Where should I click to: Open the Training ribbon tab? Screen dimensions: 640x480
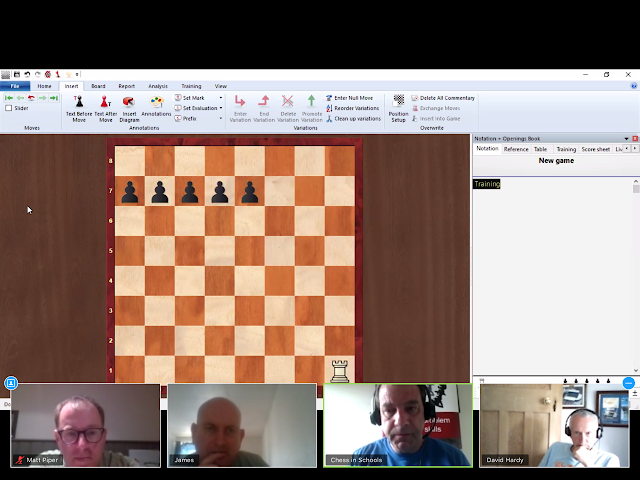tap(191, 86)
